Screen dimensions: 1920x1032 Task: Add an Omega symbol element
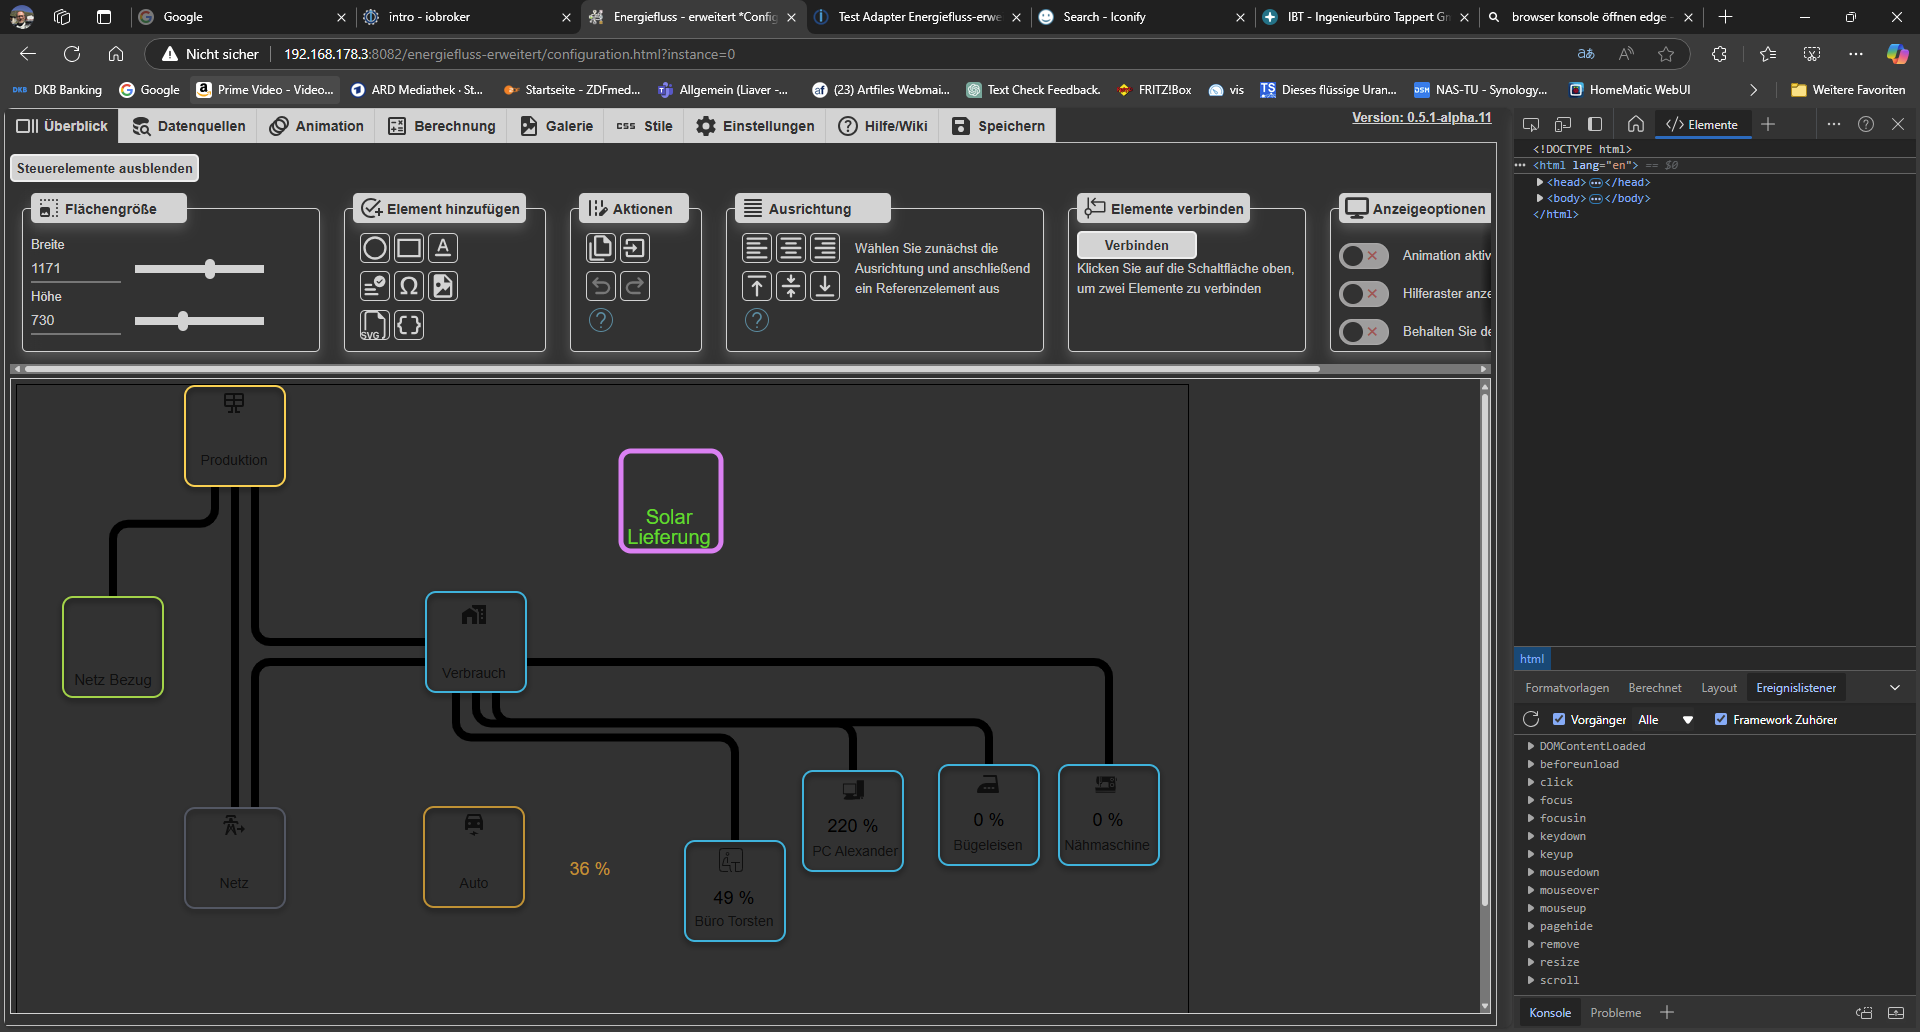[409, 286]
